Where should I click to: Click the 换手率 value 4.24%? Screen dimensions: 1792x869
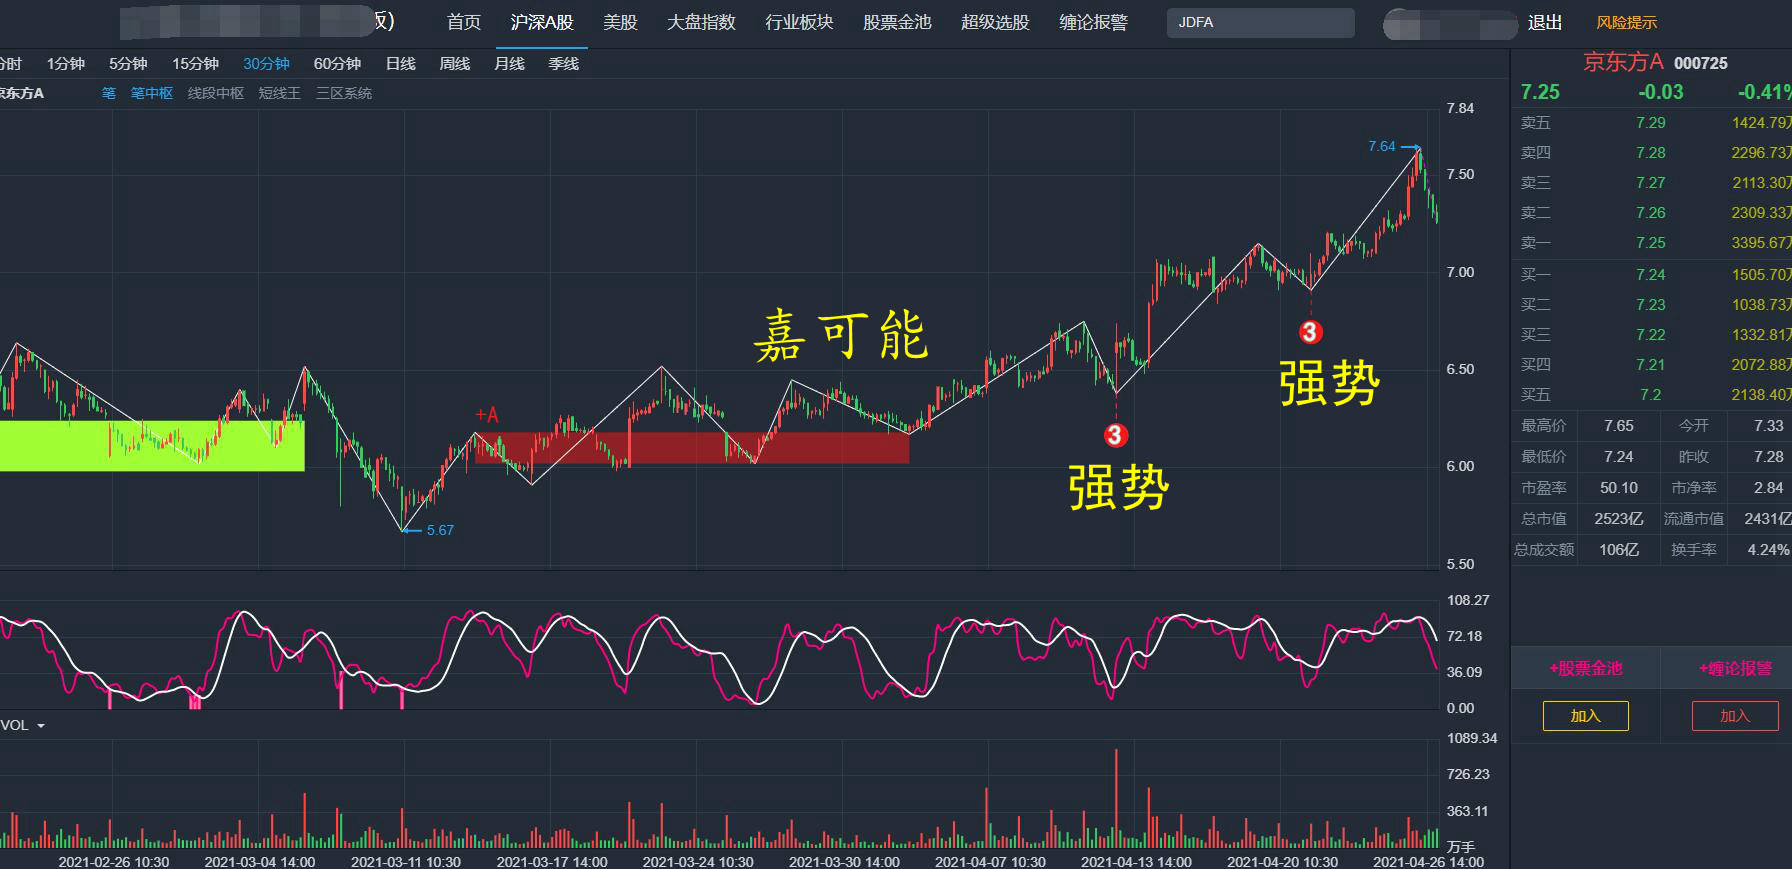tap(1768, 549)
